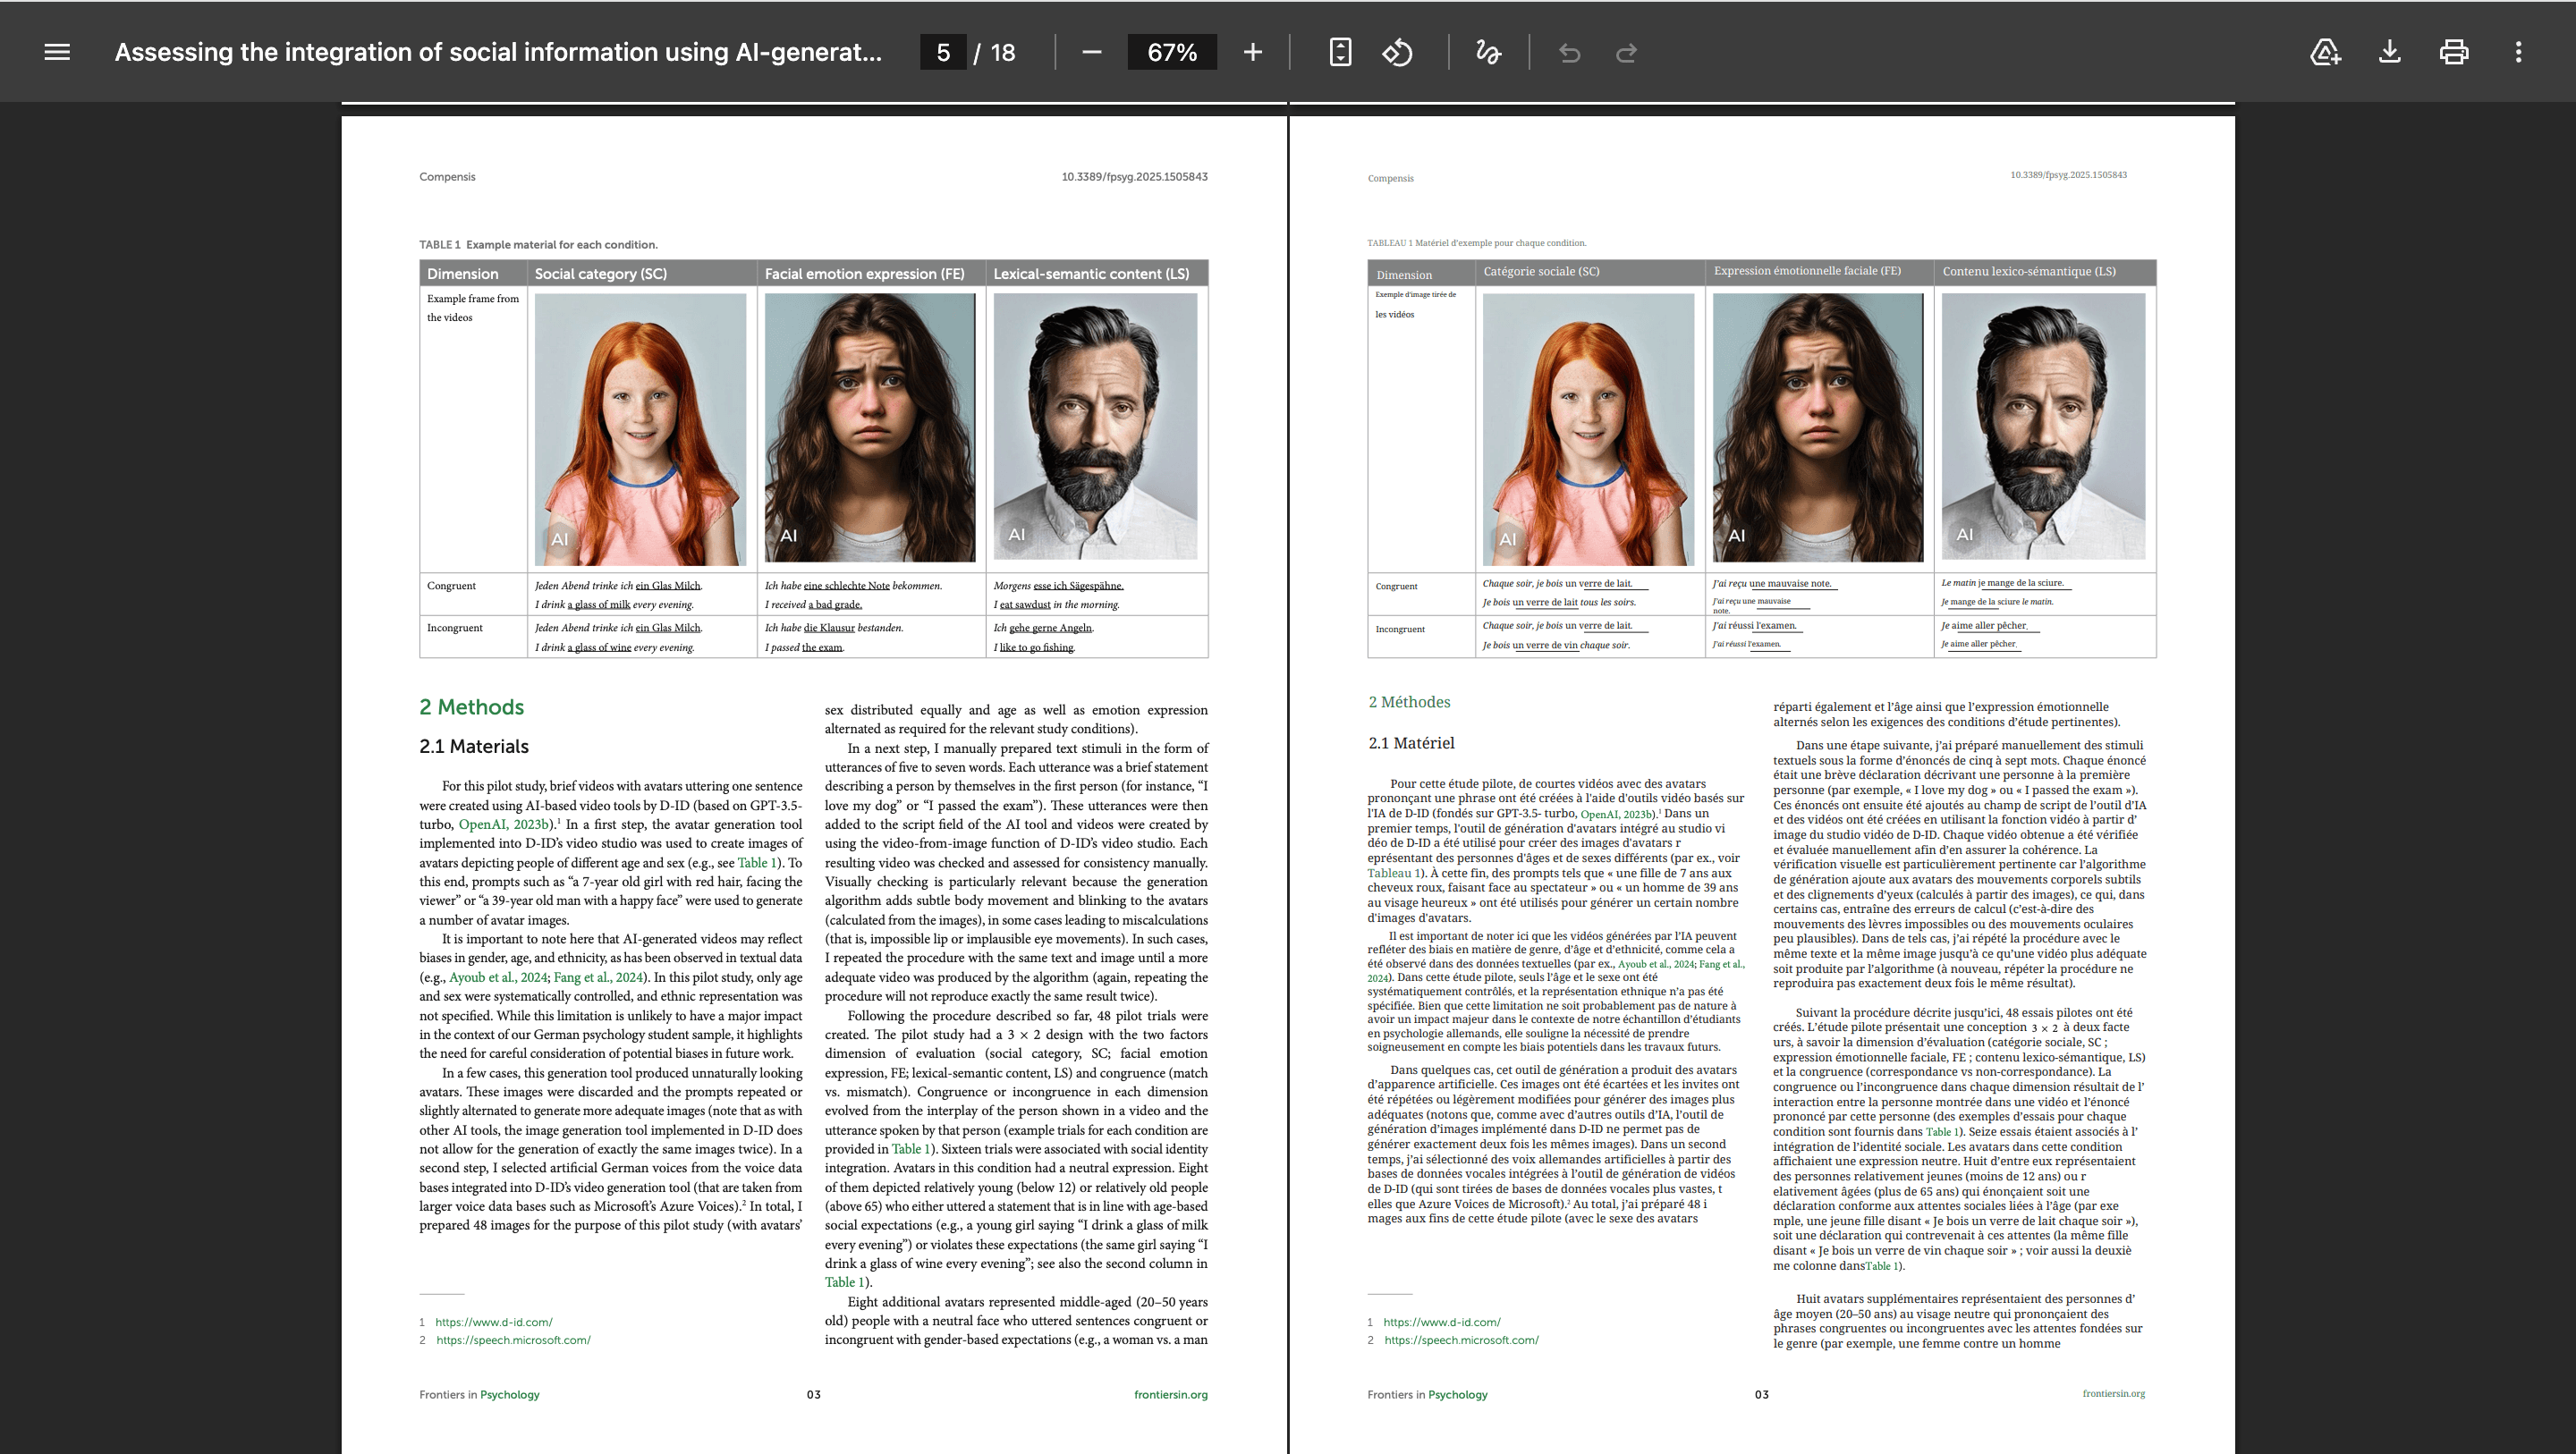
Task: Open https://speech.microsoft.com/ footnote on right page
Action: (x=1461, y=1340)
